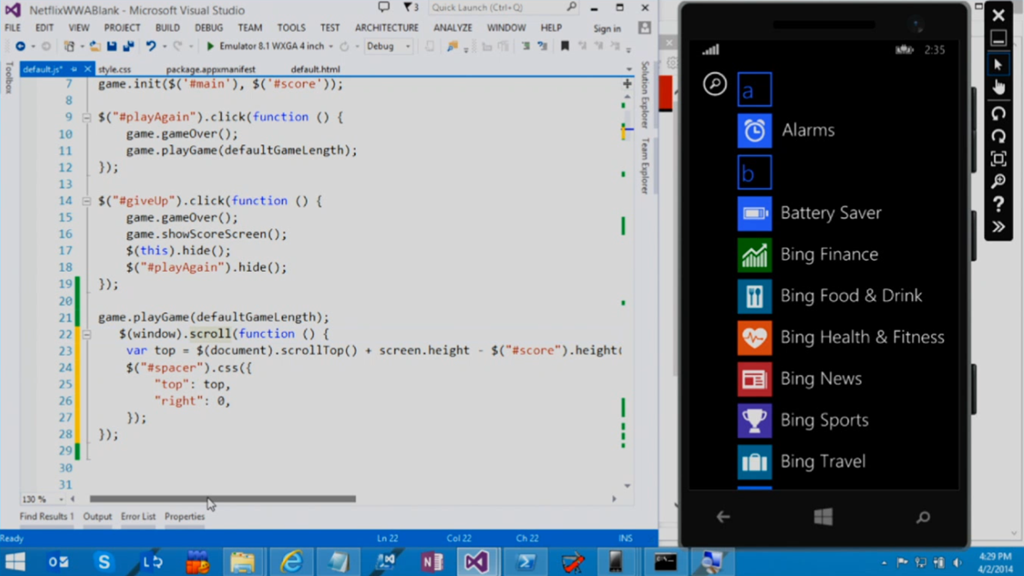
Task: Close the default.js tab
Action: [x=88, y=69]
